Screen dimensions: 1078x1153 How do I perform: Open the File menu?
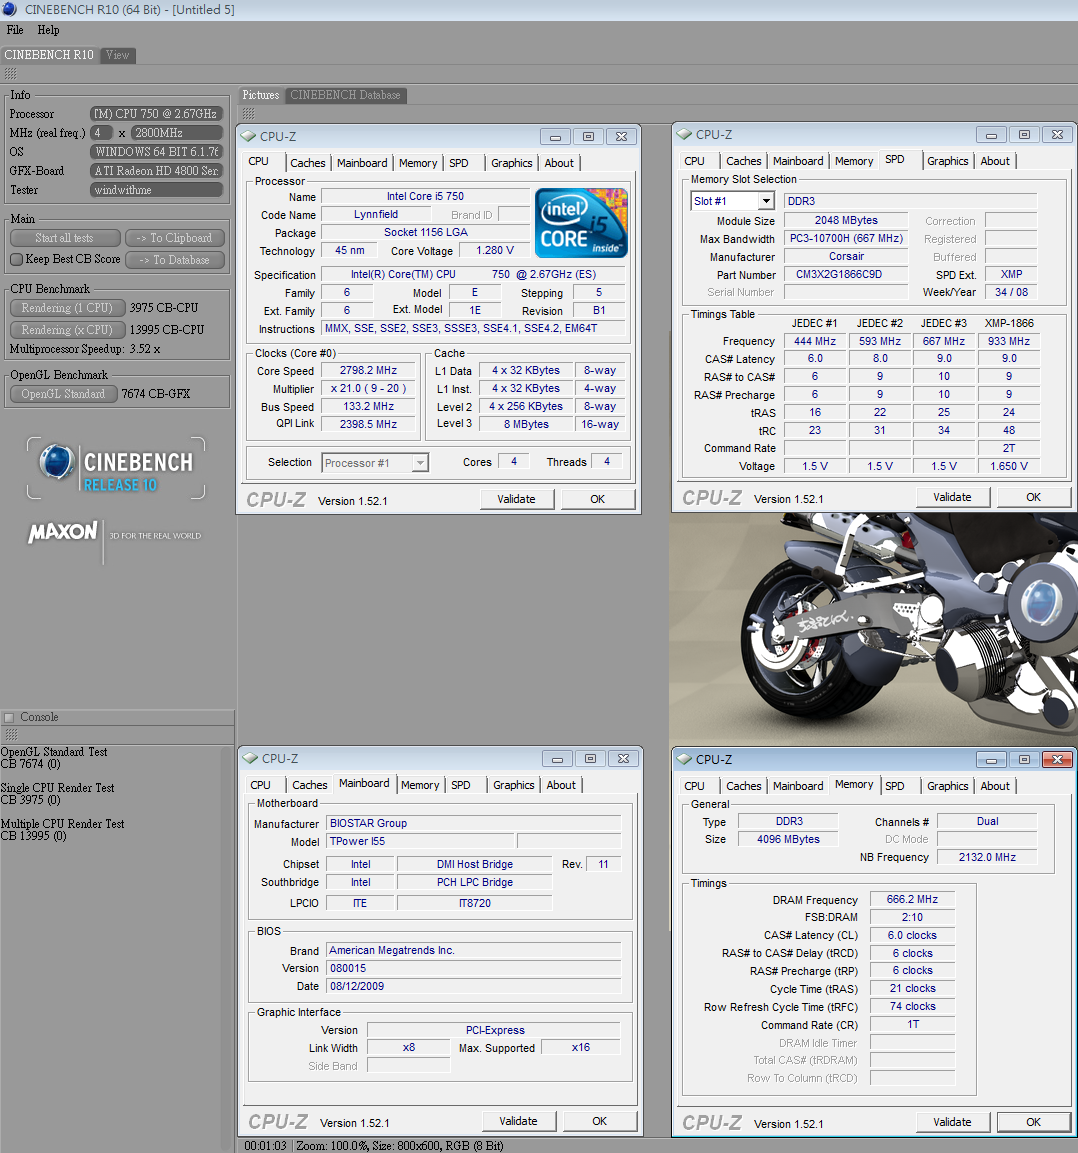[x=15, y=30]
